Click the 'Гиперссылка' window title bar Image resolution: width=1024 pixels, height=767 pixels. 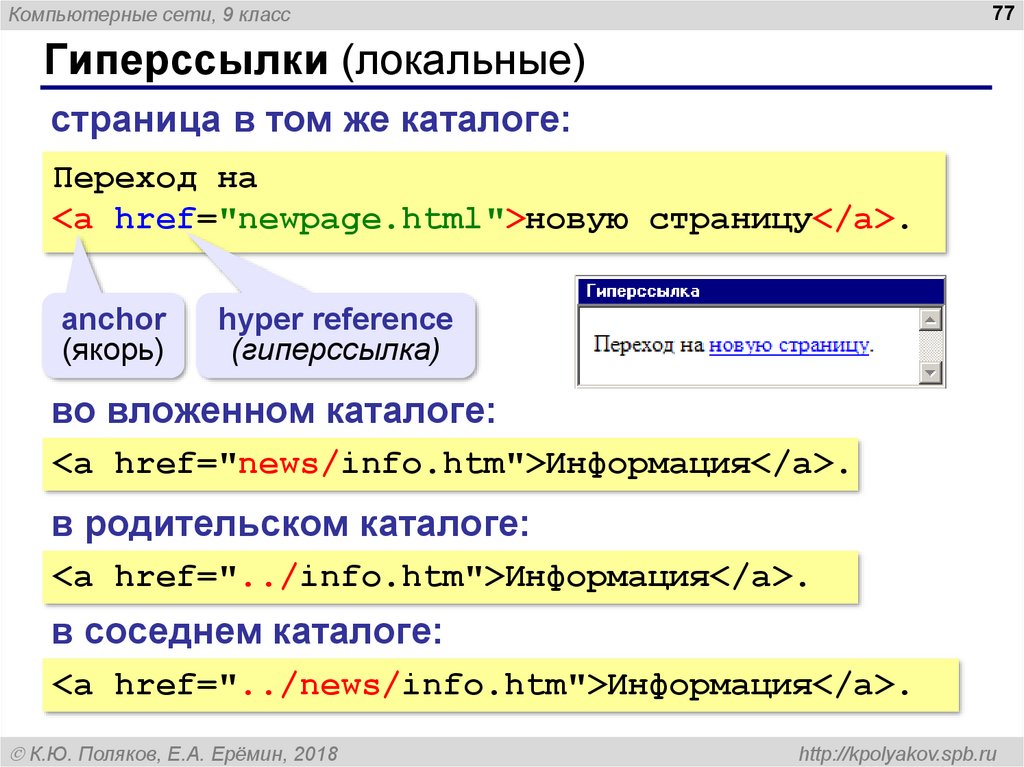coord(761,291)
